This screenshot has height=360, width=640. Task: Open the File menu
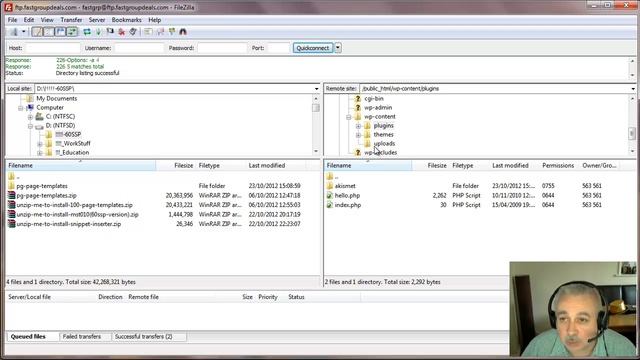click(12, 20)
